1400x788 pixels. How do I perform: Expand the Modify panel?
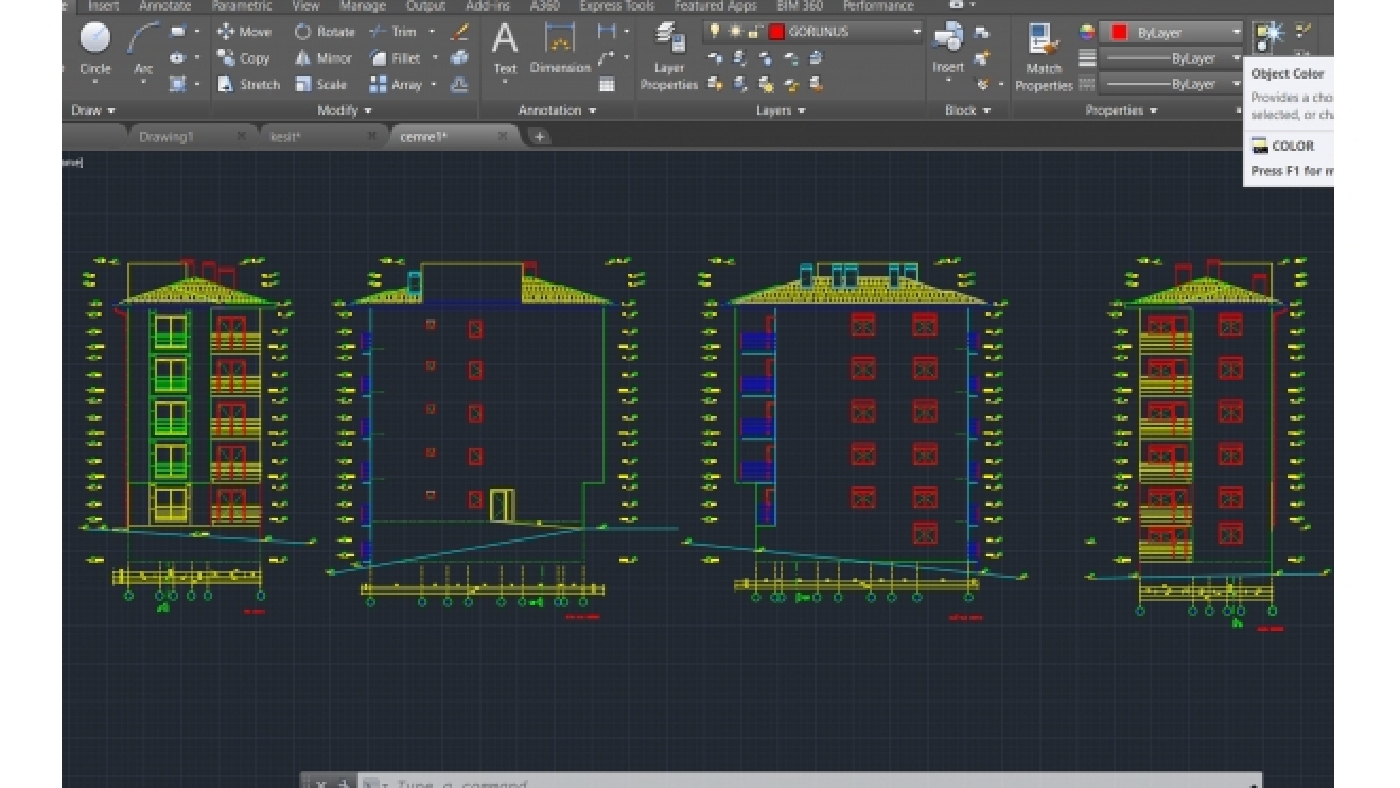coord(344,110)
